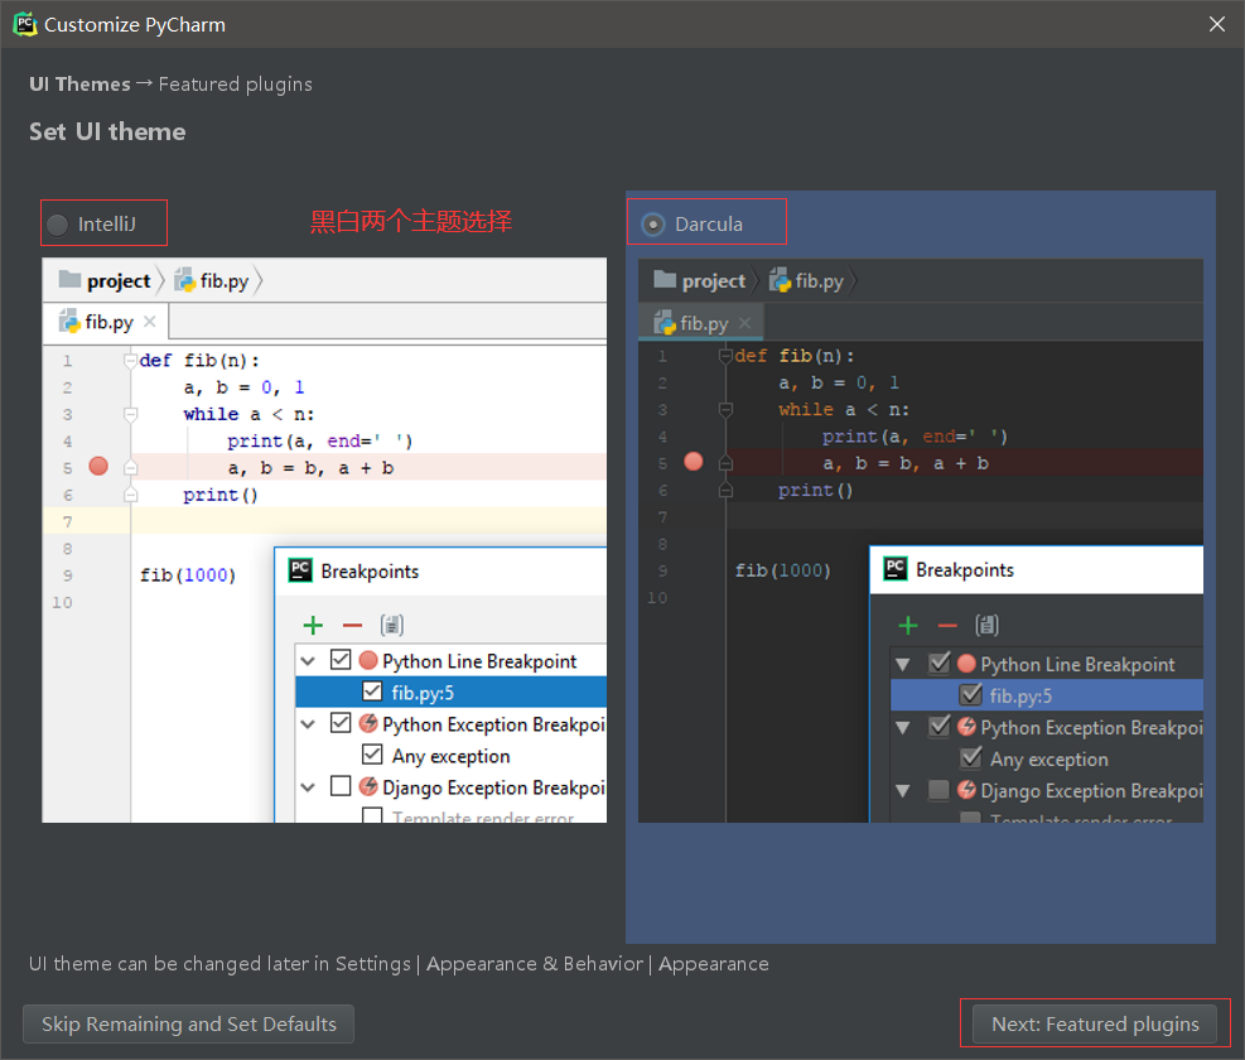Click Django Exception Breakpoint icon, Darcula preview
Screen dimensions: 1246x1060
(x=966, y=789)
